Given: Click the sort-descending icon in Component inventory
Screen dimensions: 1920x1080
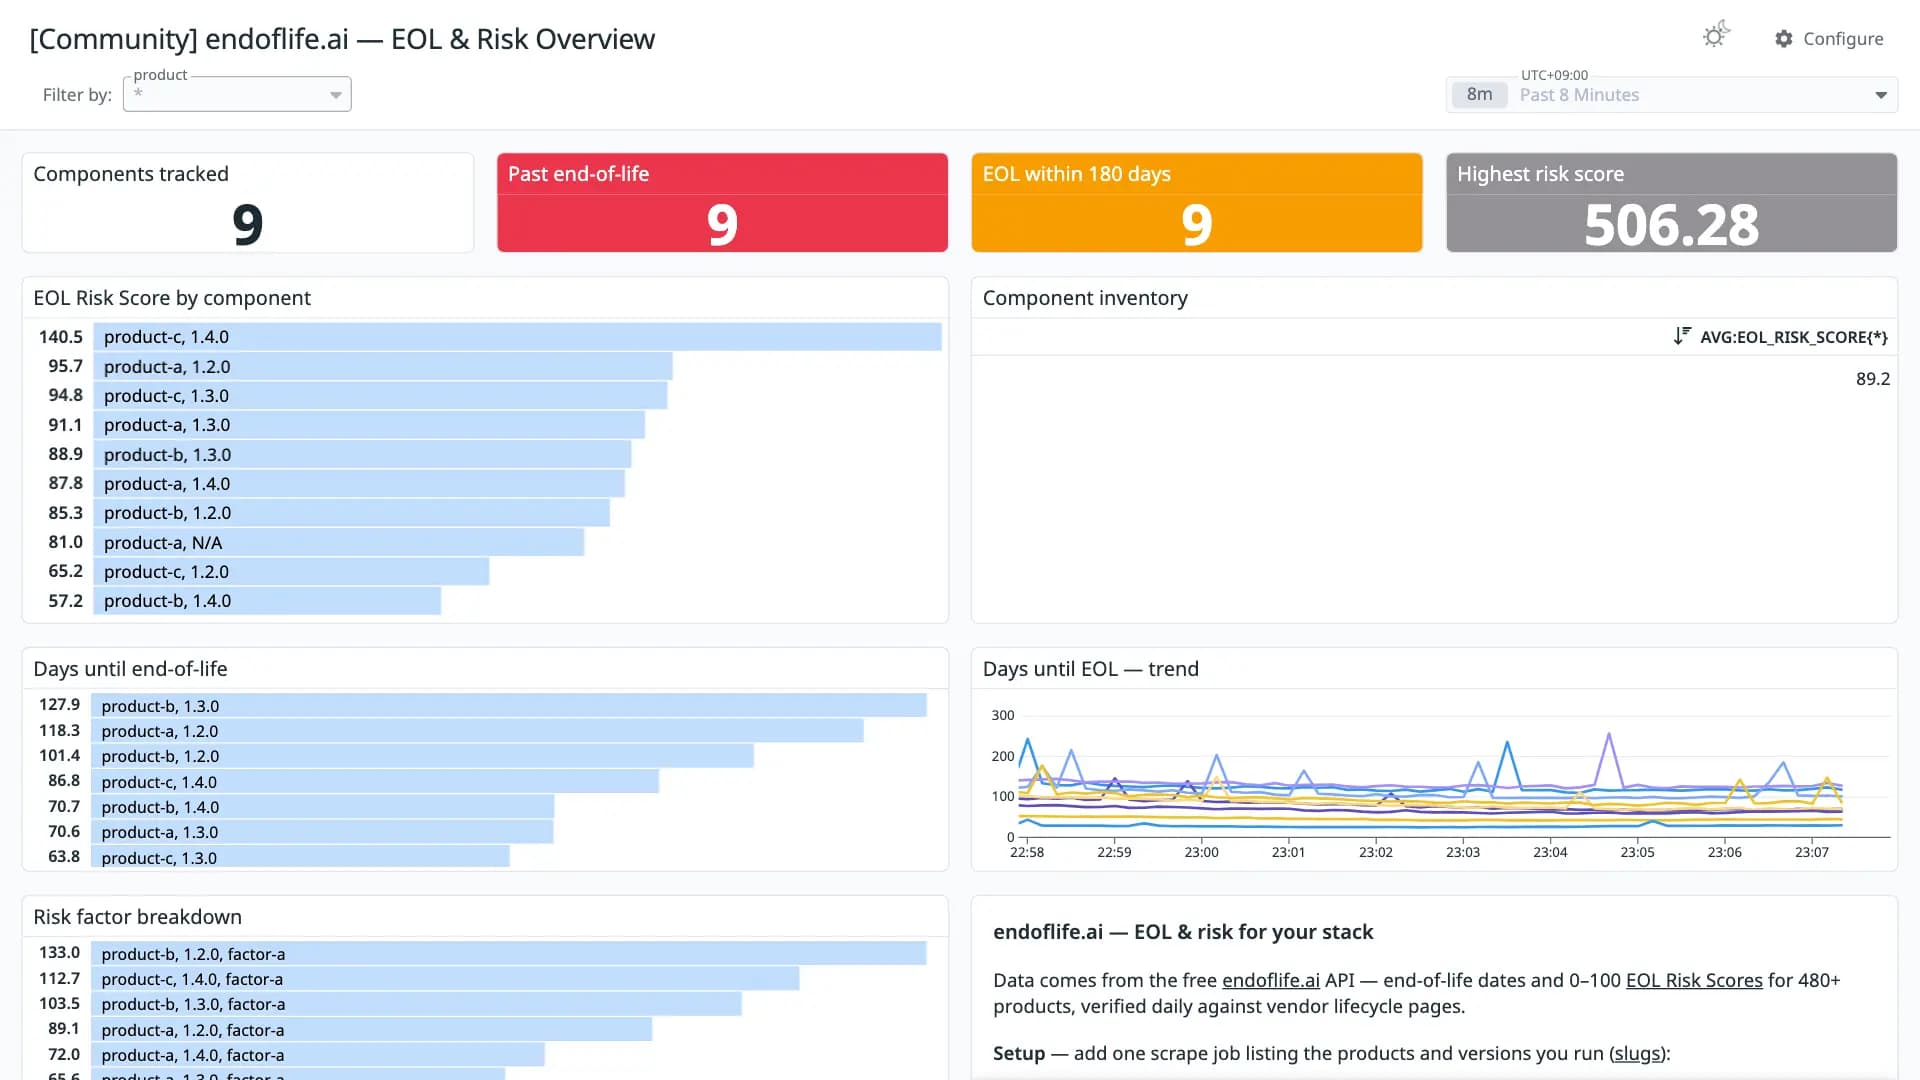Looking at the screenshot, I should 1682,336.
